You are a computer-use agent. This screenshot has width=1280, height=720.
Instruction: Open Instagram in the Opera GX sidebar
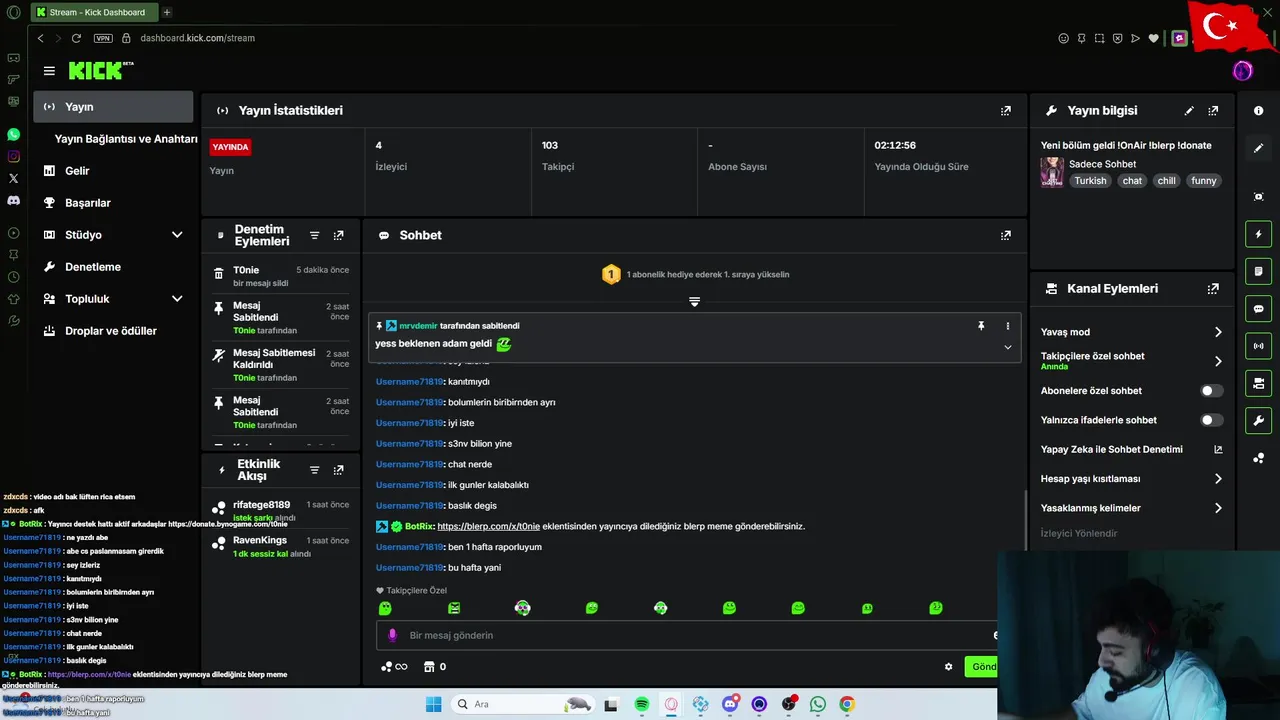13,156
